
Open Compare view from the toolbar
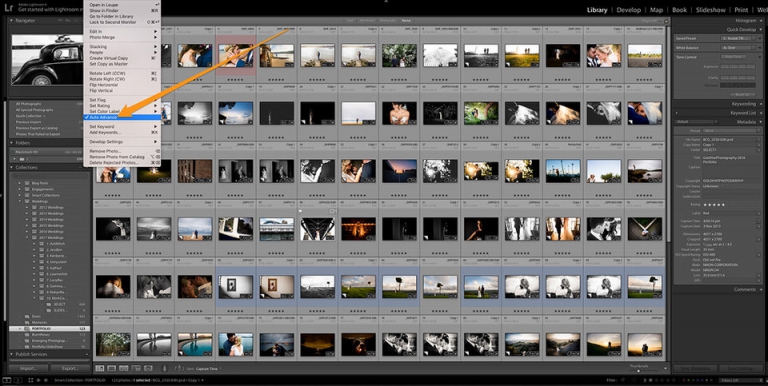point(123,368)
